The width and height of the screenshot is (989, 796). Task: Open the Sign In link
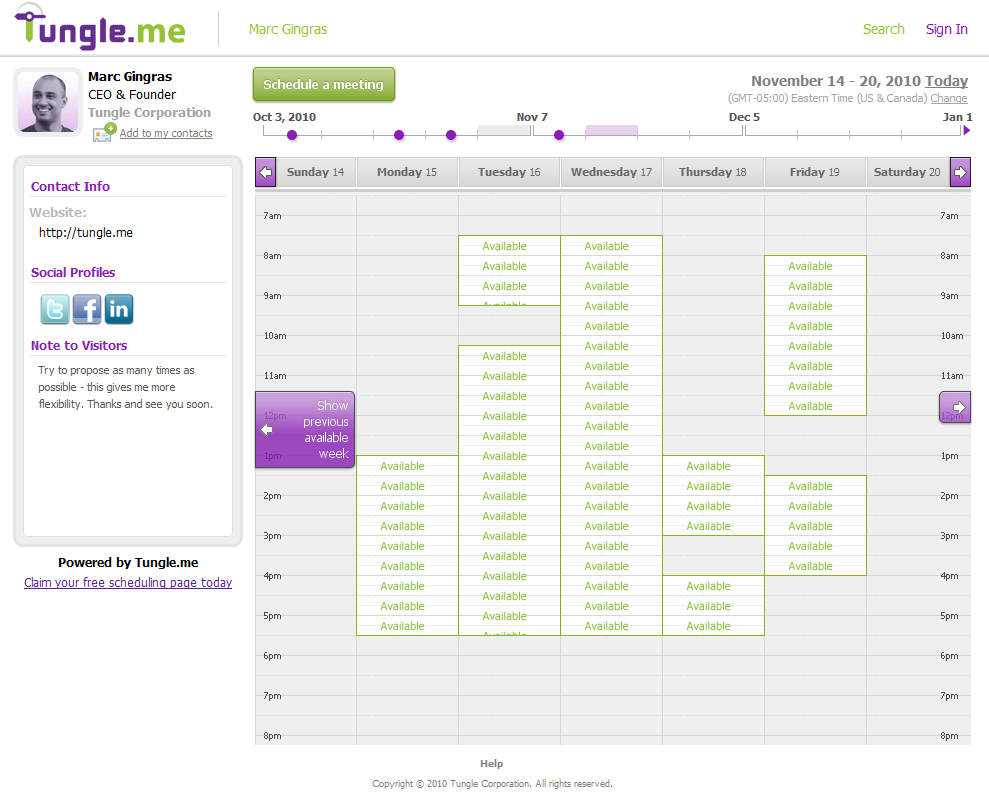click(946, 29)
